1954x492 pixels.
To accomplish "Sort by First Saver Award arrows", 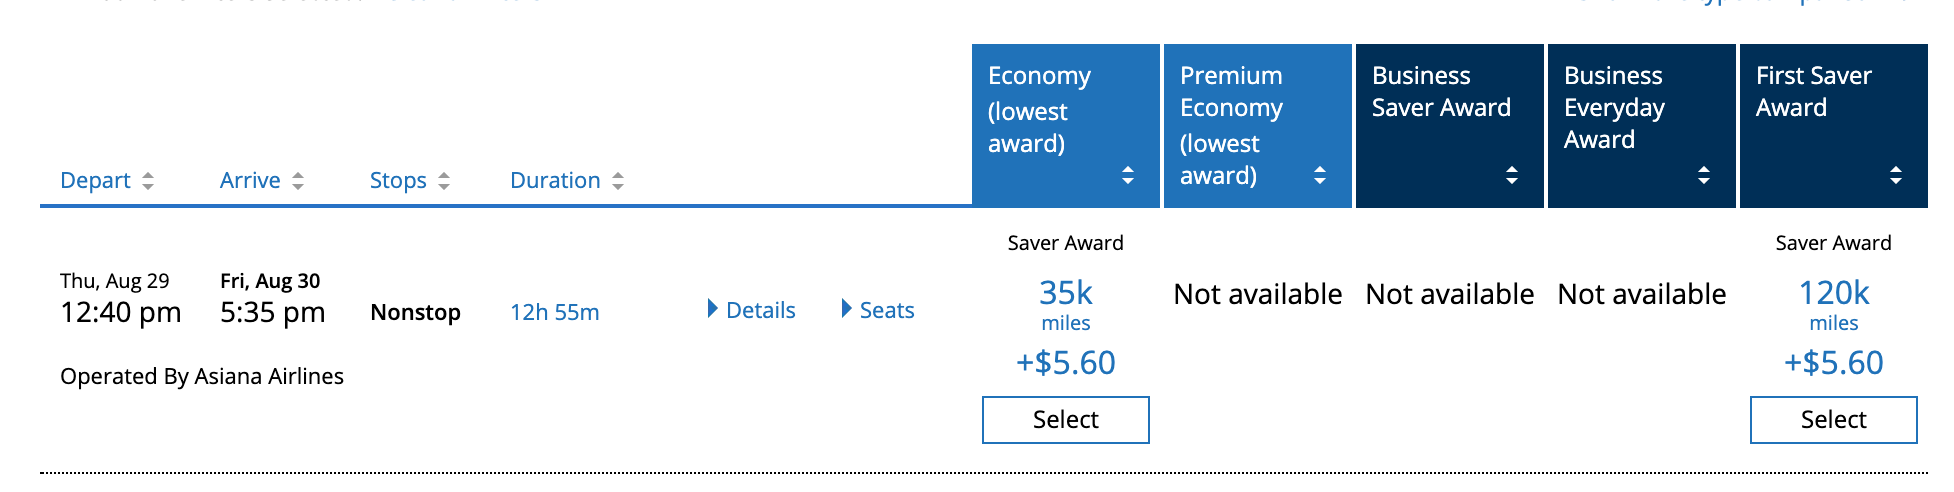I will pos(1896,175).
